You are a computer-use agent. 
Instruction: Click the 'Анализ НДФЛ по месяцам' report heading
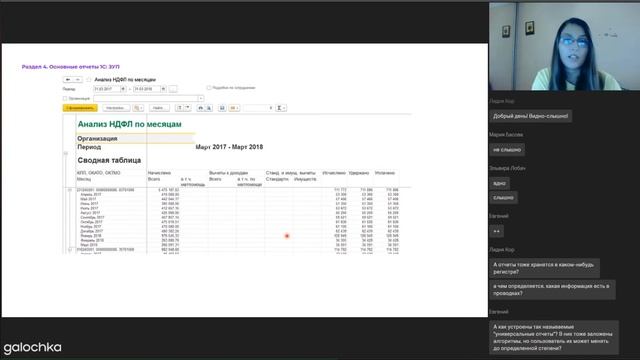pos(129,124)
